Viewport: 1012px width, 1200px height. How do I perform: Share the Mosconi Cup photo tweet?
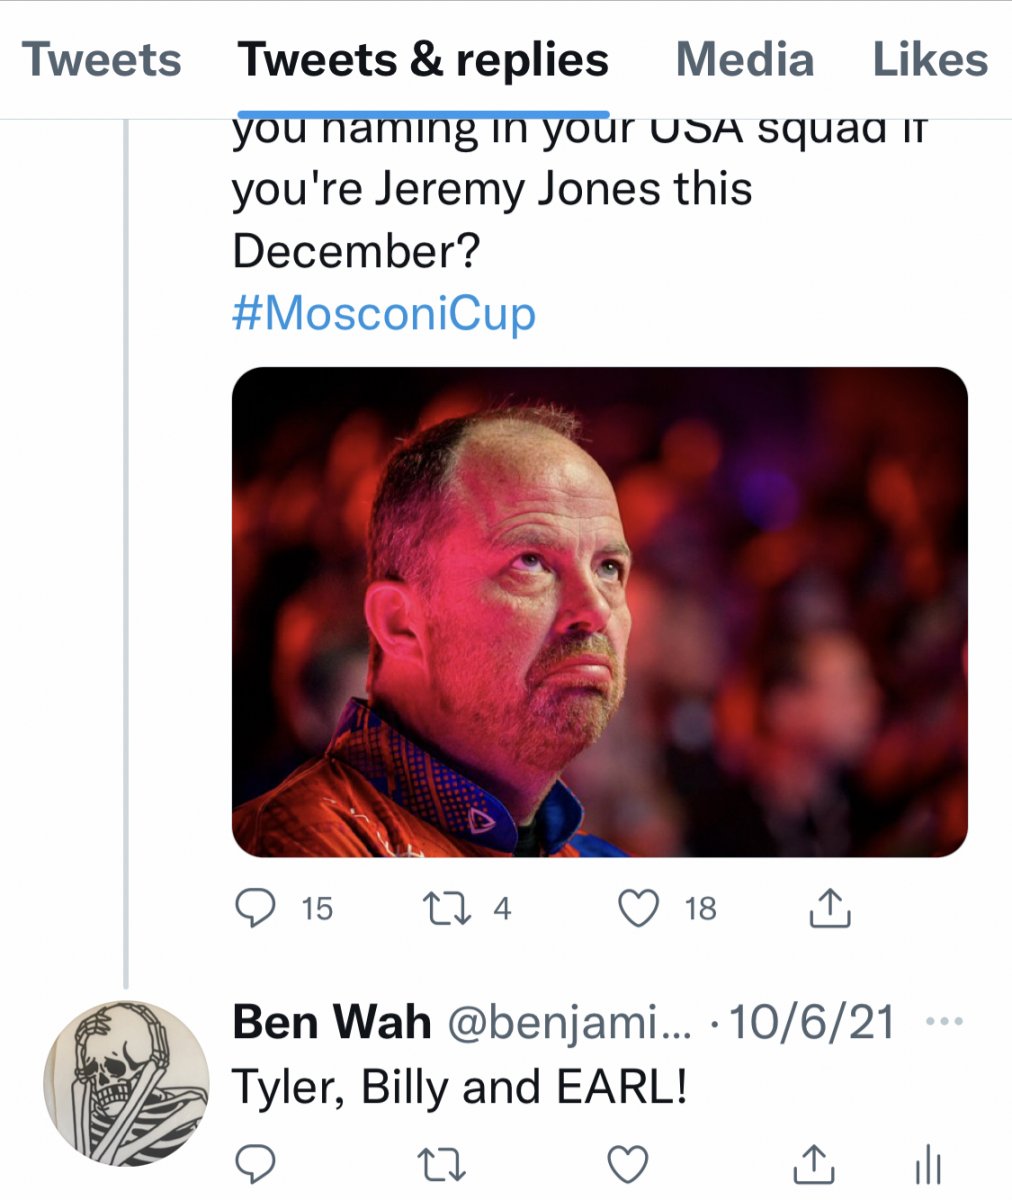[829, 908]
